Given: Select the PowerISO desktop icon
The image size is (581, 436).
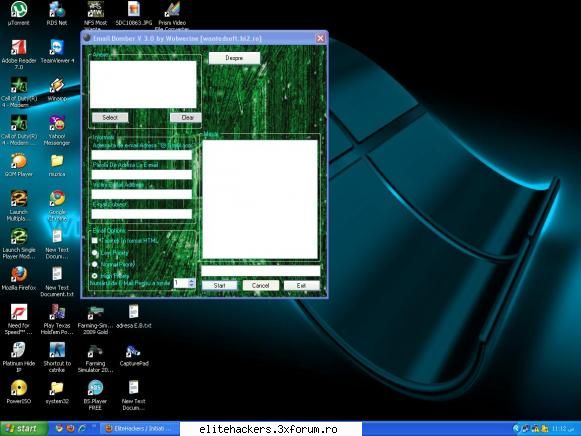Looking at the screenshot, I should pos(19,393).
